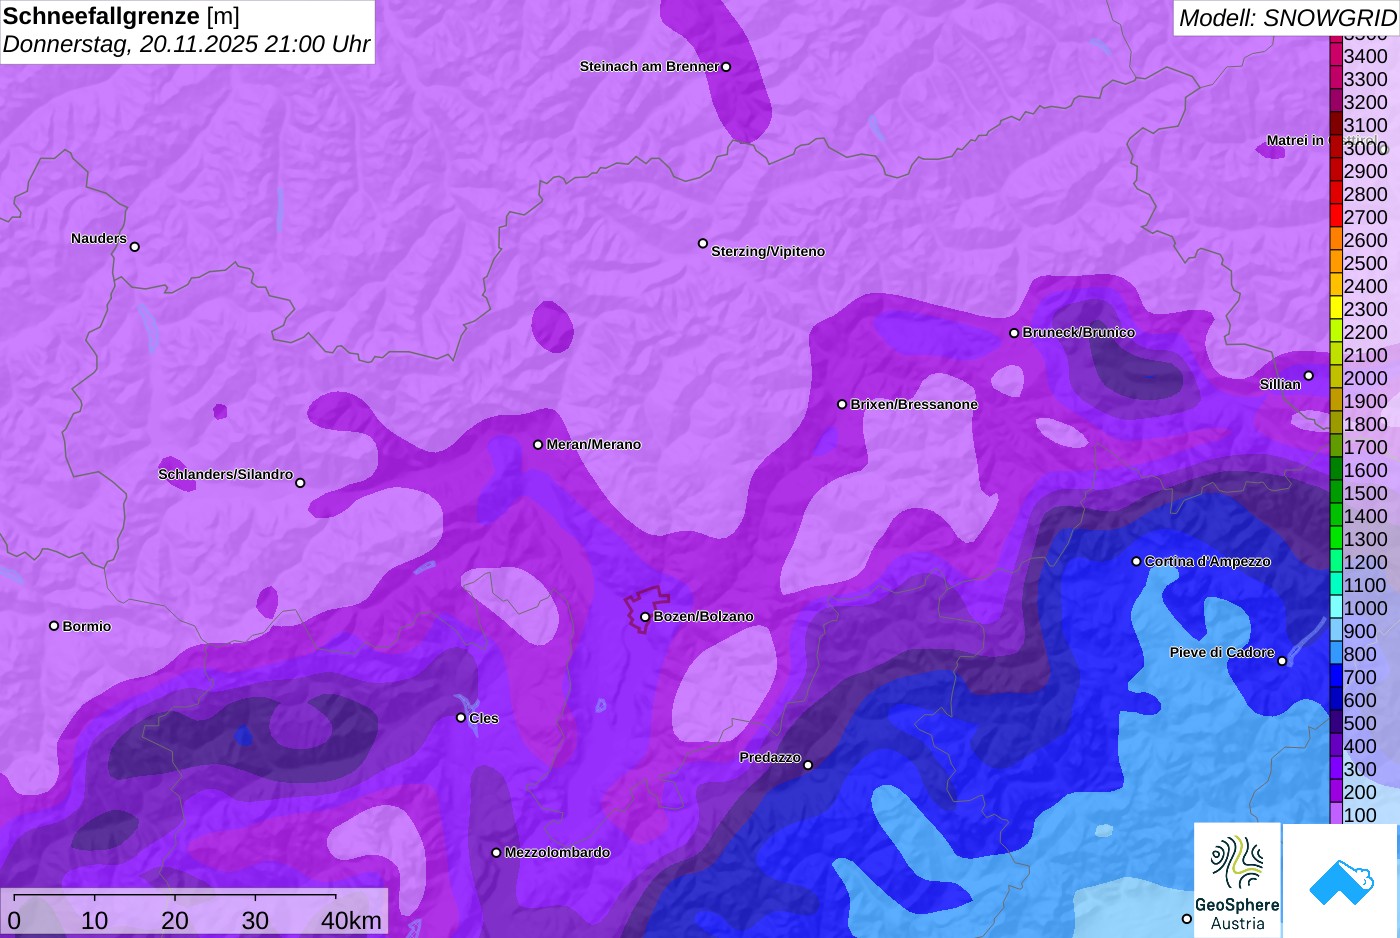This screenshot has height=938, width=1400.
Task: Click the 'Matrei in' town label
Action: click(1295, 141)
